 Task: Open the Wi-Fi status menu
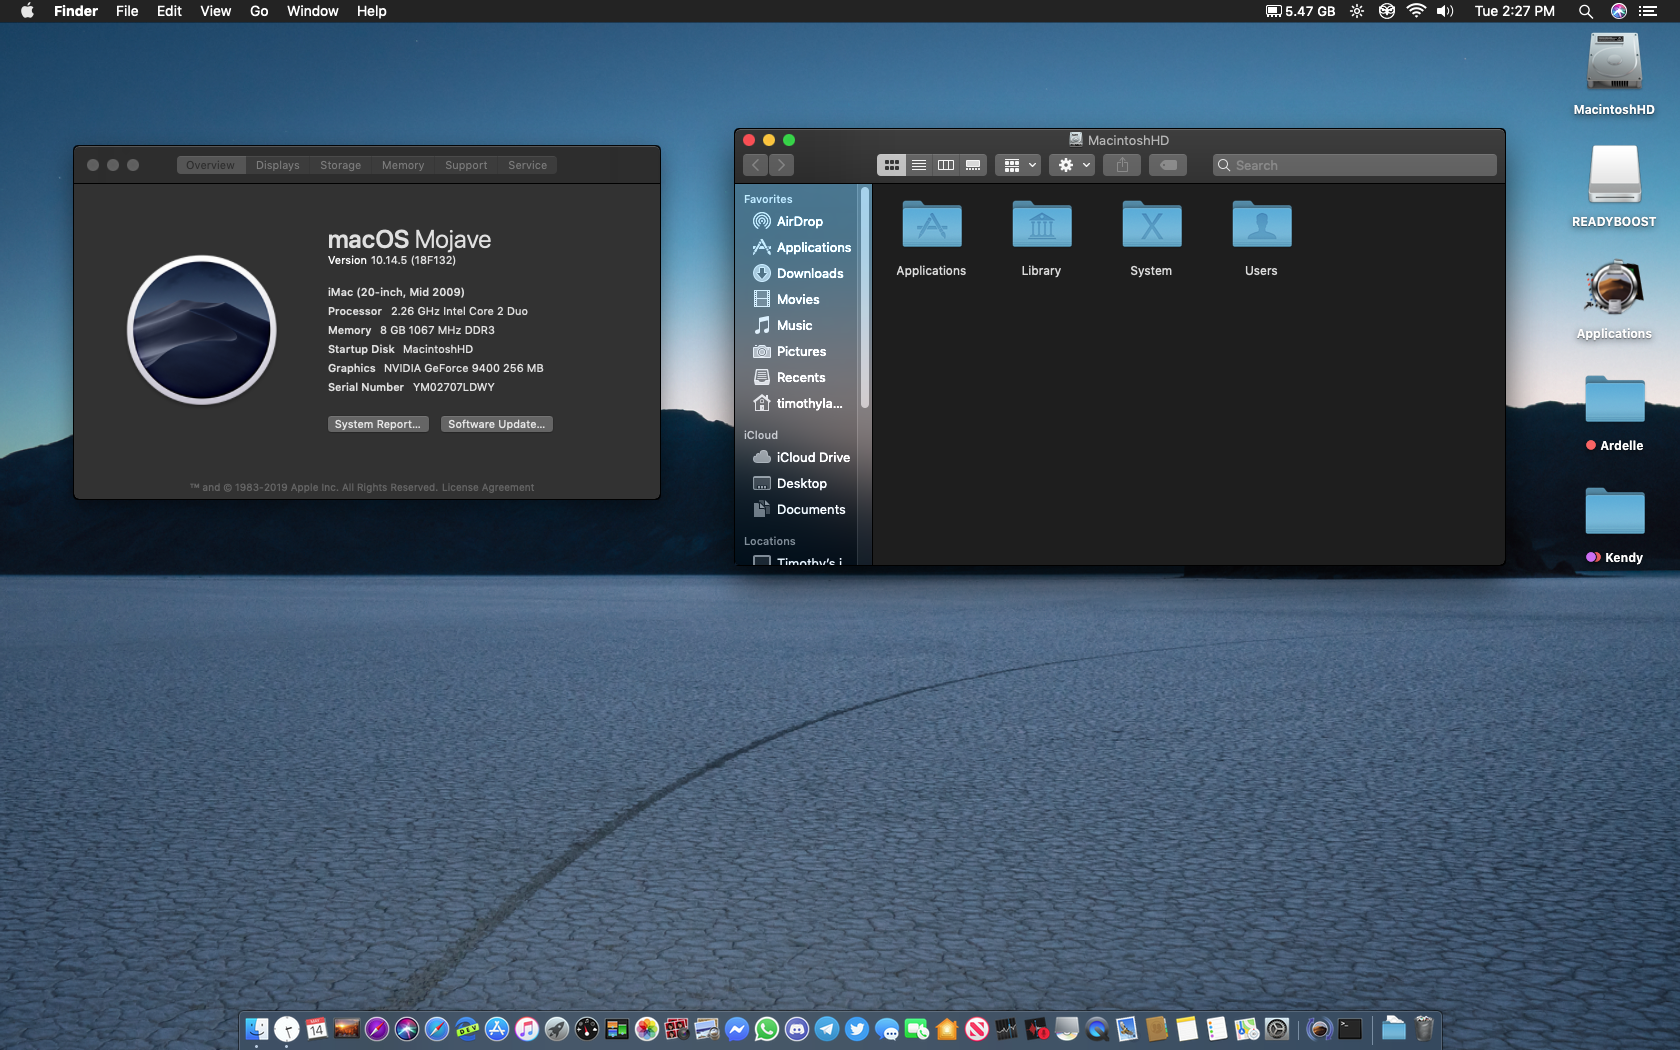pos(1416,11)
